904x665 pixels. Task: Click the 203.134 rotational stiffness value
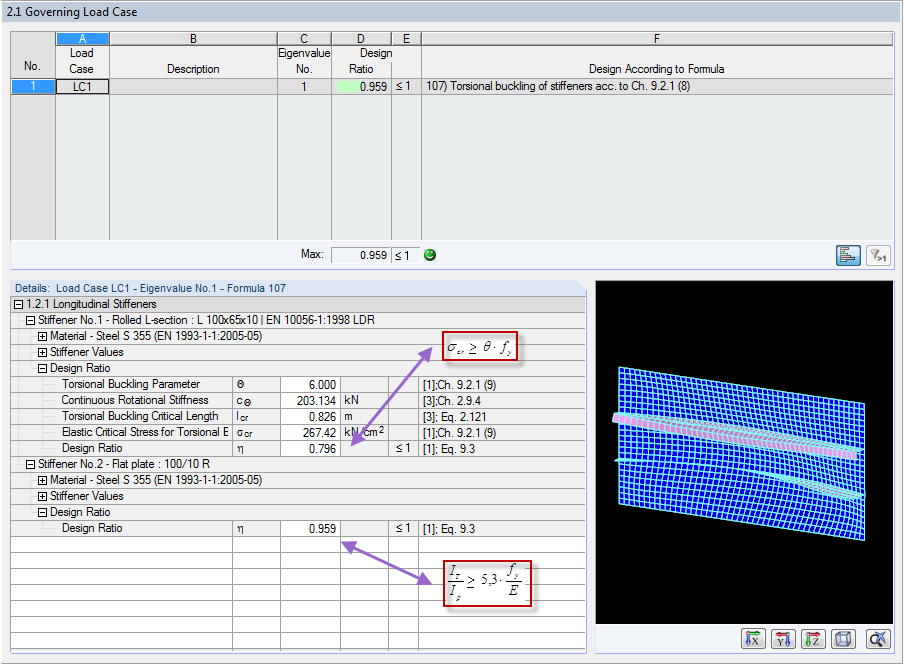pyautogui.click(x=310, y=400)
